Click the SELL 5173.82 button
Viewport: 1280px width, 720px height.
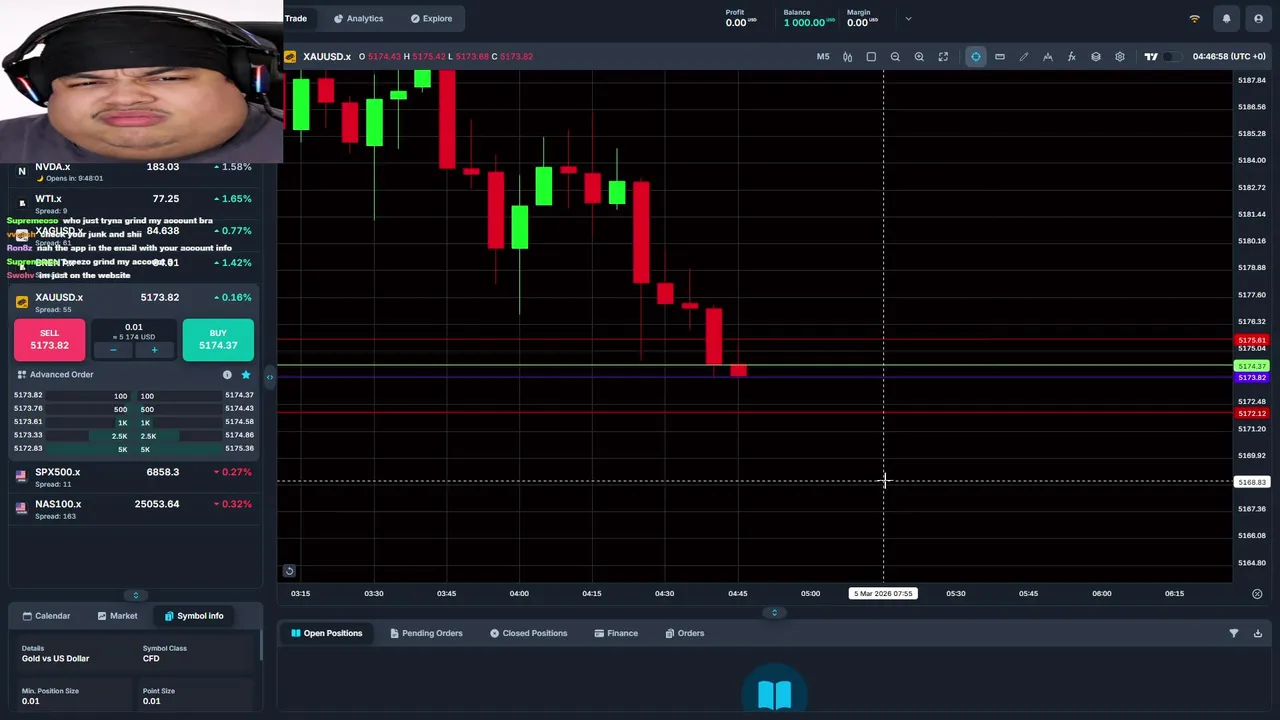point(49,339)
